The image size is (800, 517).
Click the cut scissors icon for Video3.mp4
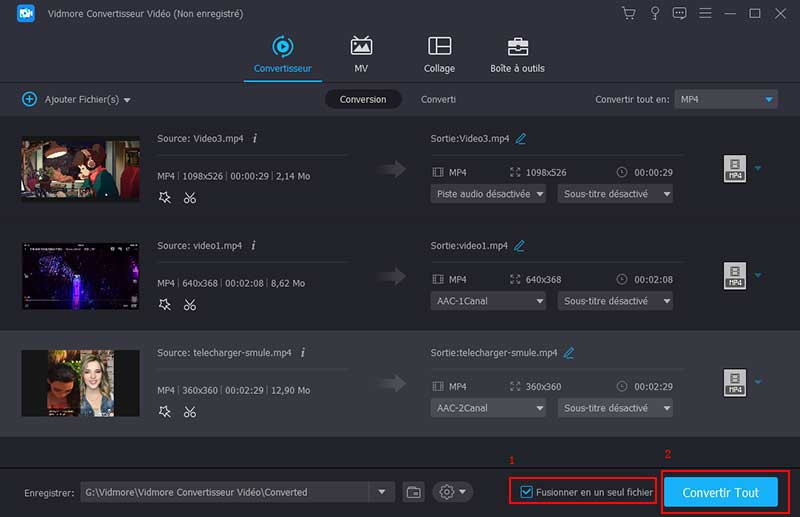pos(190,197)
